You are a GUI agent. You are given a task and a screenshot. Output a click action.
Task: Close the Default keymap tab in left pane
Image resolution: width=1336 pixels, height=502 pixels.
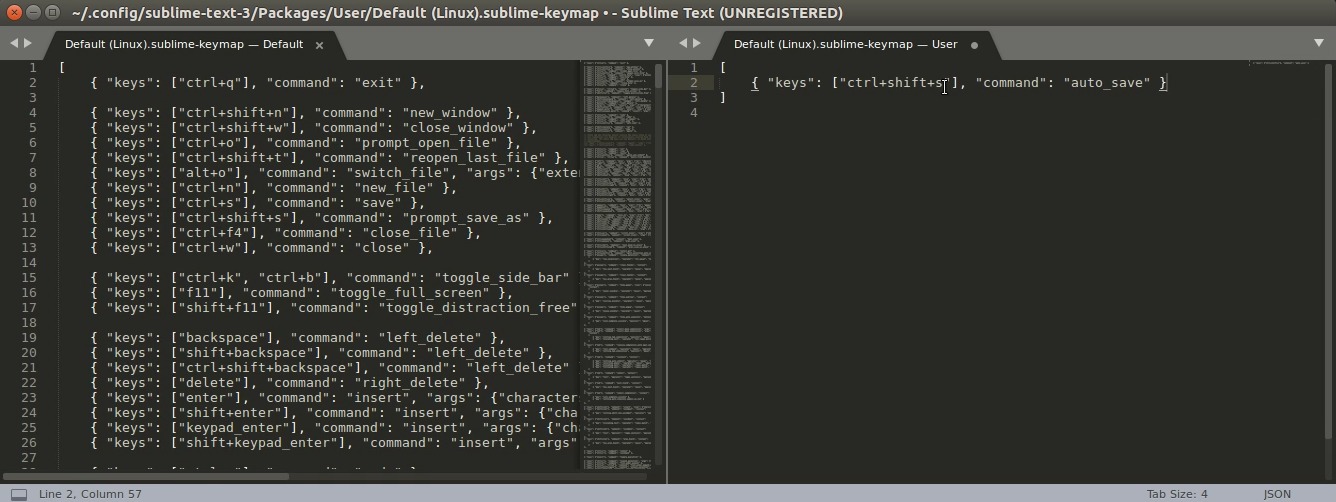320,45
